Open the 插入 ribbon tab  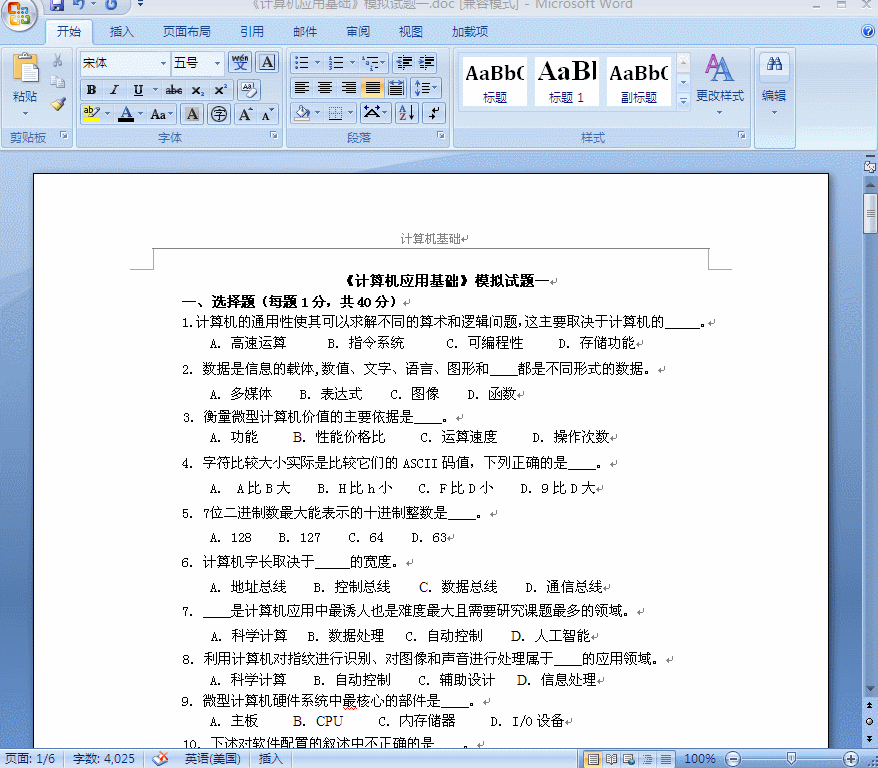(122, 31)
